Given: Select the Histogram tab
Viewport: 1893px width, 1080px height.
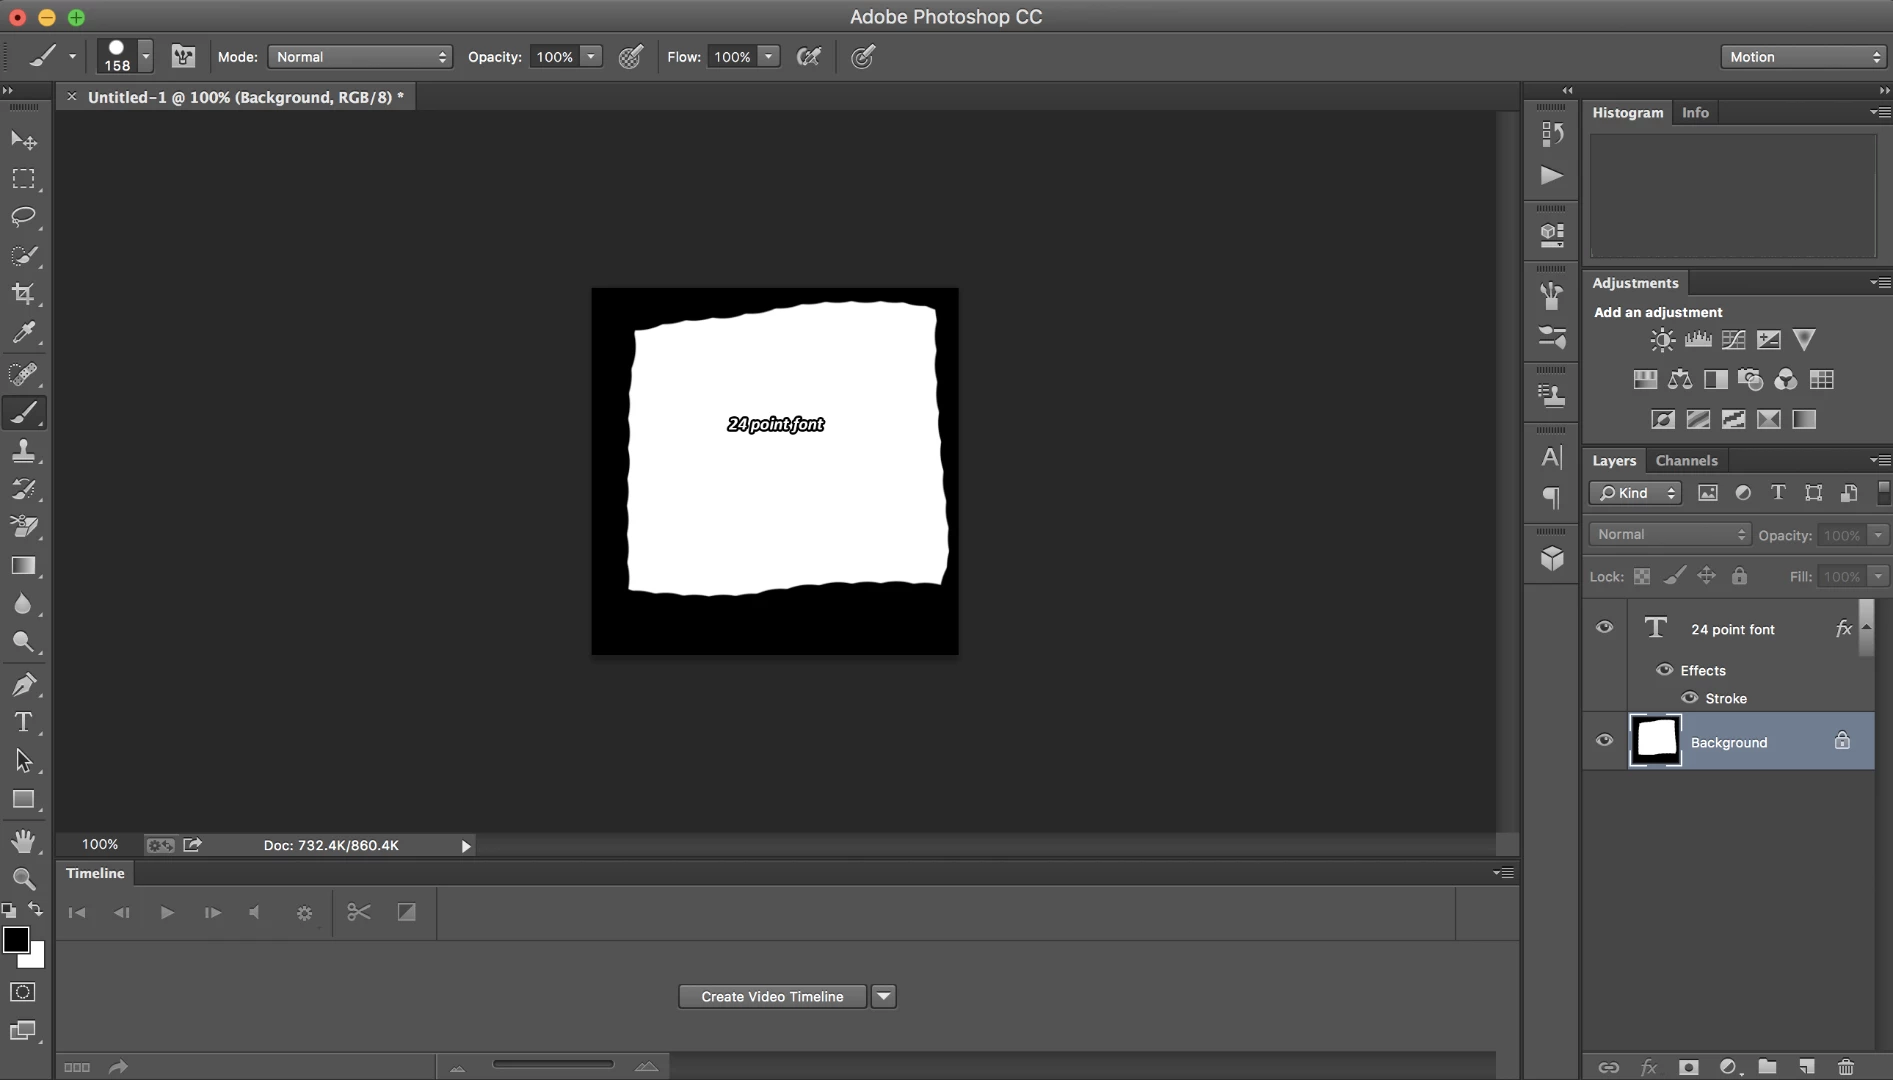Looking at the screenshot, I should click(1628, 112).
